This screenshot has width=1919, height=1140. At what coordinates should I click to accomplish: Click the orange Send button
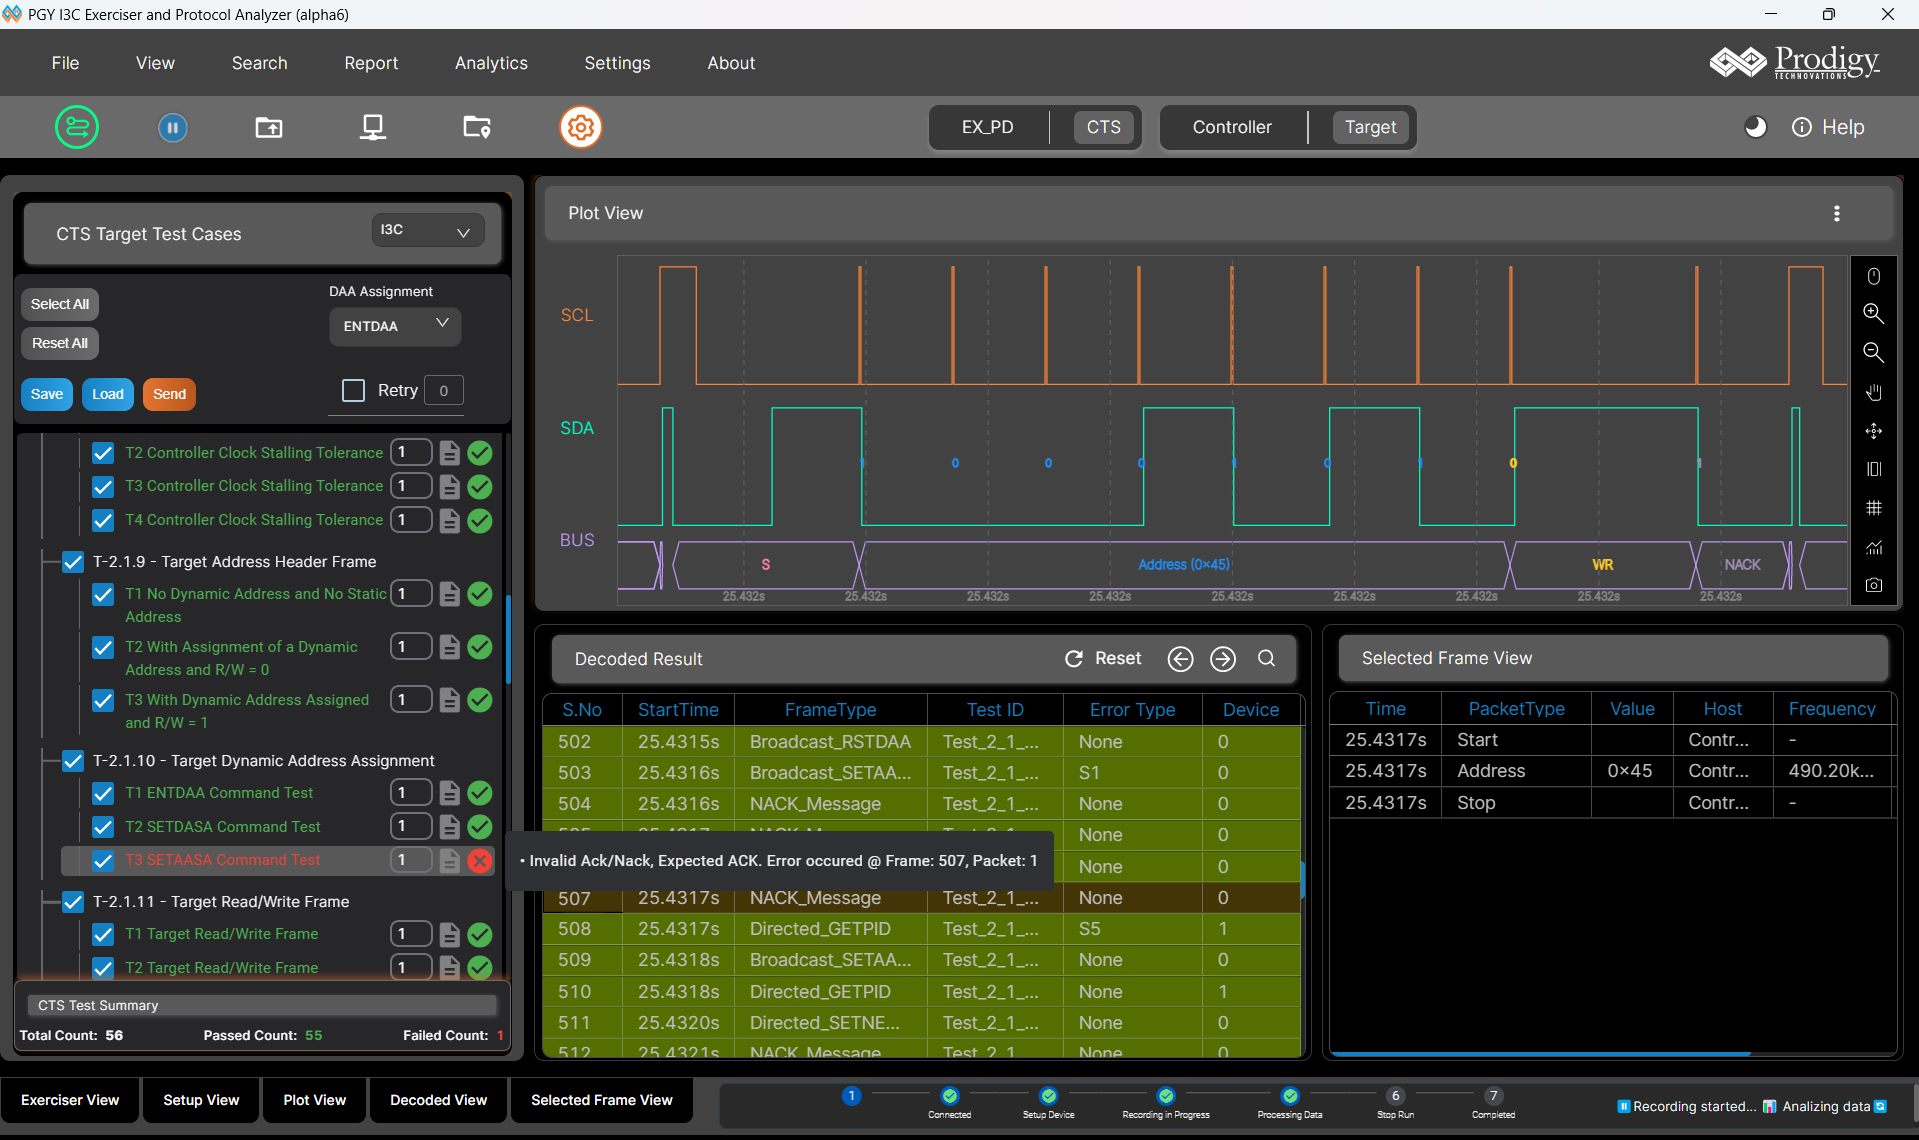pyautogui.click(x=169, y=394)
